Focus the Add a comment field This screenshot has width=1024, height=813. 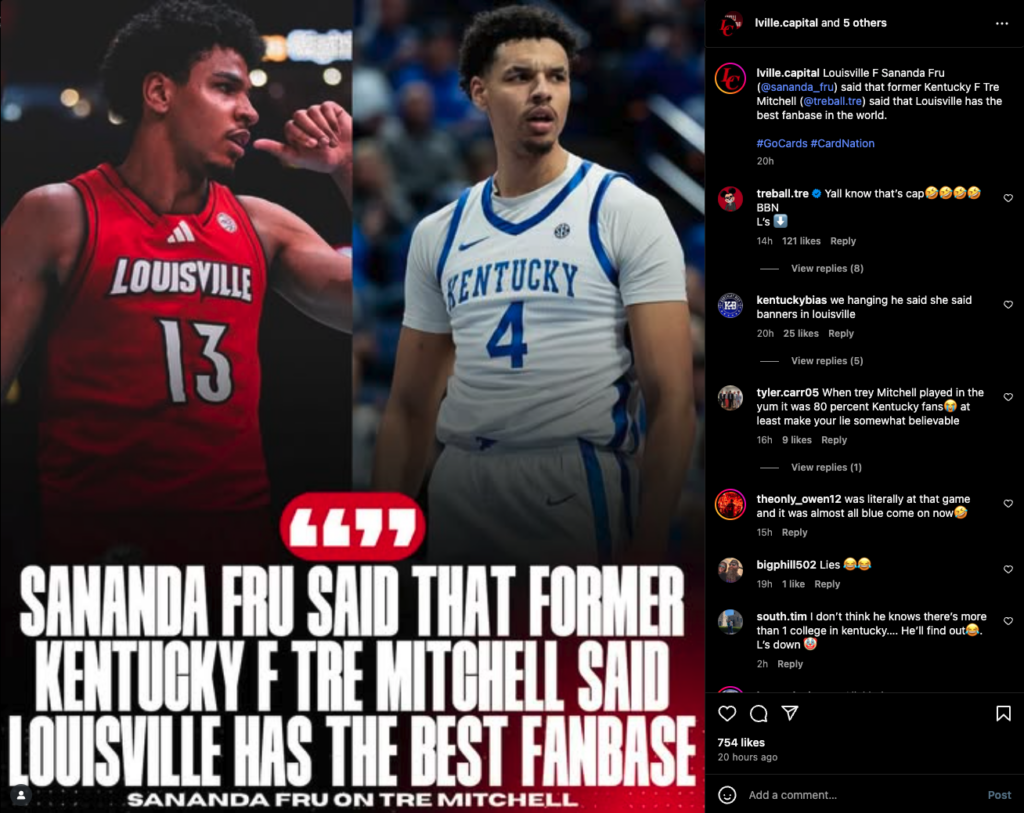tap(862, 795)
